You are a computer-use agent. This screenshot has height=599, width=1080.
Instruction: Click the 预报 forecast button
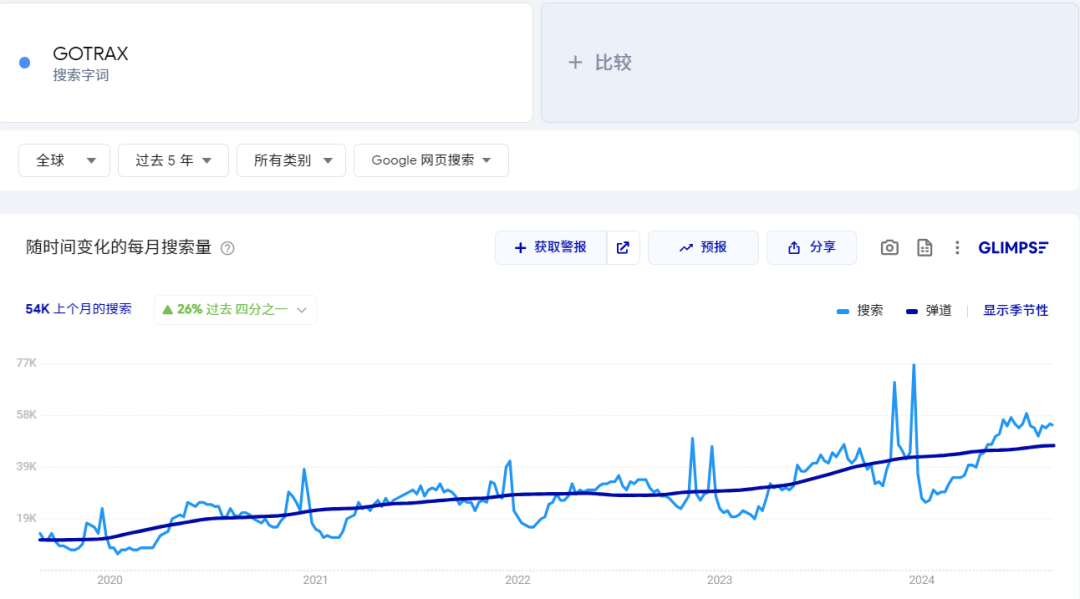(x=703, y=248)
